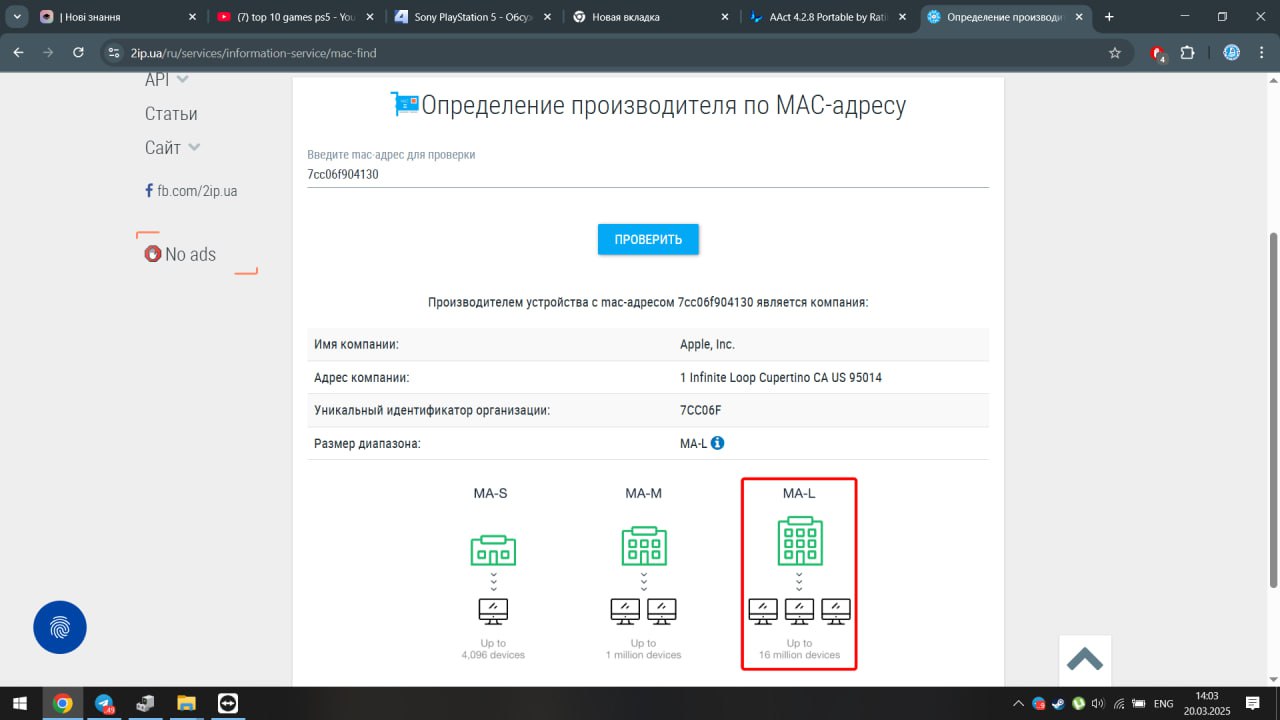Image resolution: width=1280 pixels, height=720 pixels.
Task: Open the fb.com/2ip.ua Facebook link
Action: pyautogui.click(x=191, y=190)
